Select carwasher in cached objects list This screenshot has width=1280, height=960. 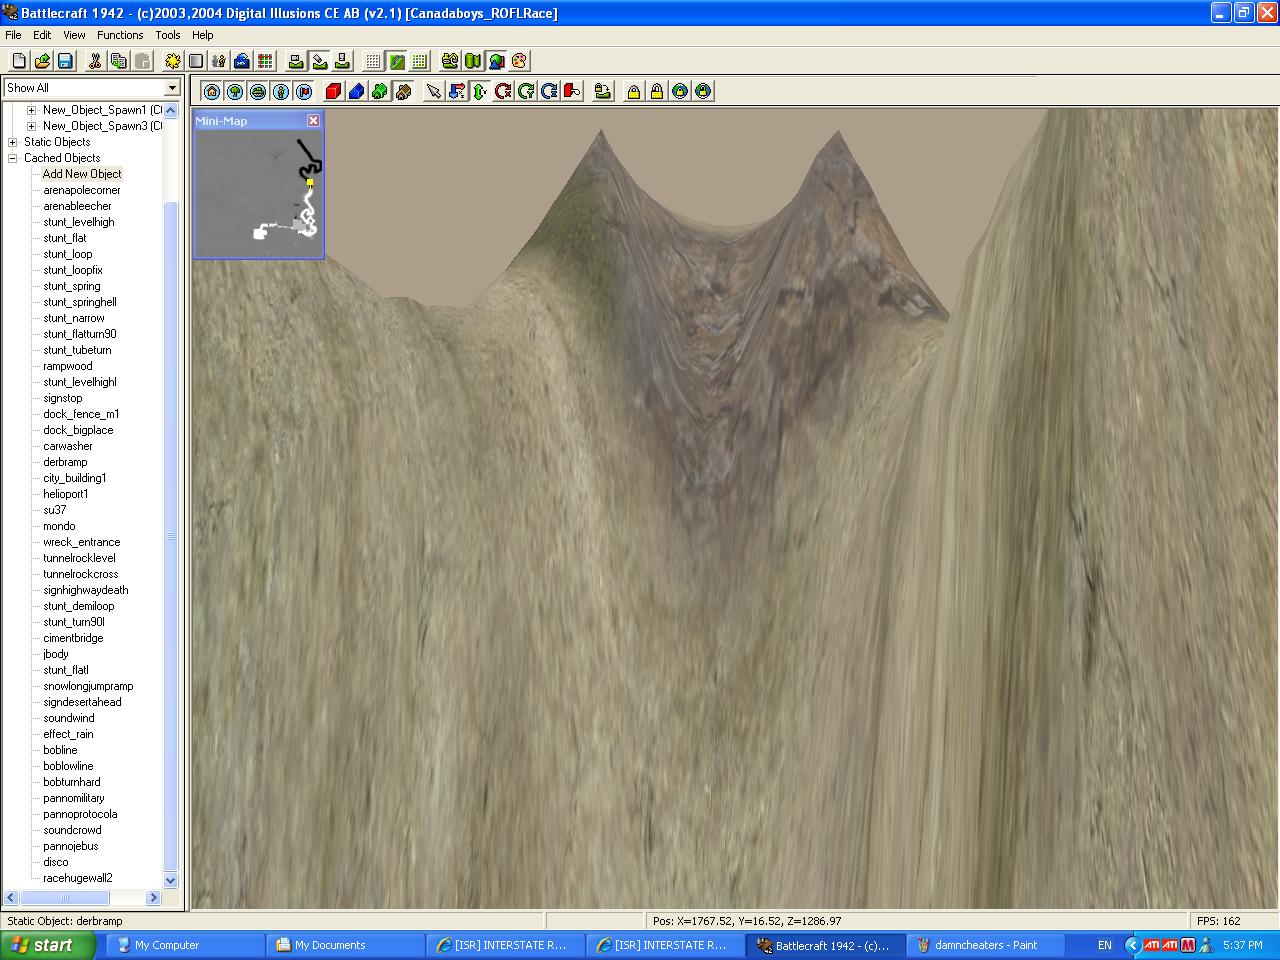68,446
